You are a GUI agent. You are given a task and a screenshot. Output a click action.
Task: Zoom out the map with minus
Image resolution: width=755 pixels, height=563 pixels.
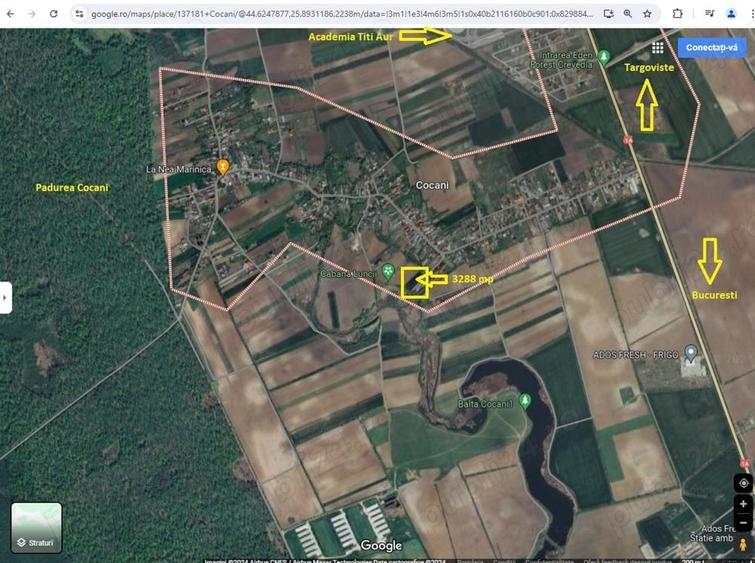(743, 523)
